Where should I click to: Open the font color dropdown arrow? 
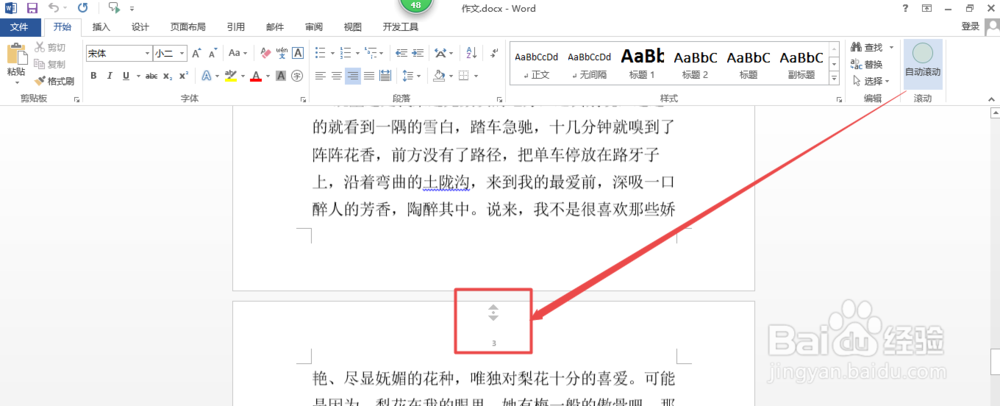coord(268,76)
